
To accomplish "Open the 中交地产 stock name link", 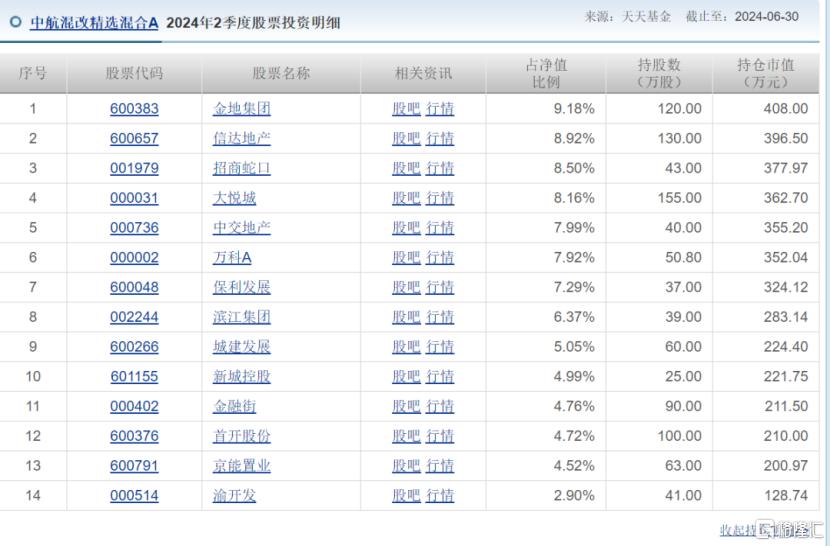I will coord(242,227).
